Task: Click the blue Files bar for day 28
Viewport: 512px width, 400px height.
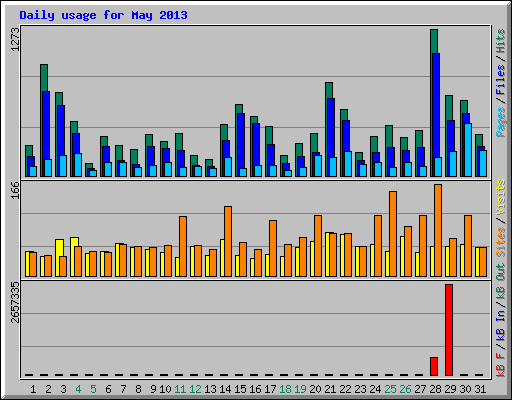Action: coord(436,105)
